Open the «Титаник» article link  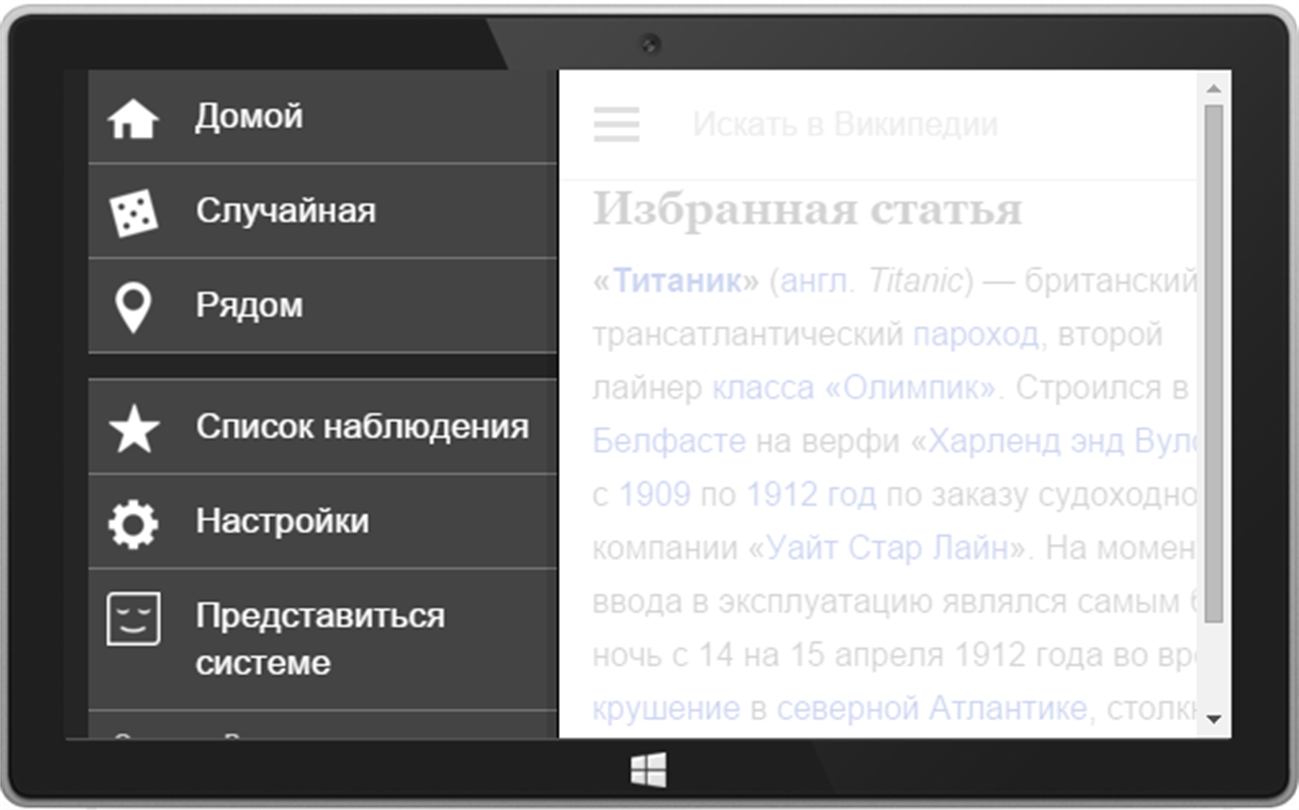pos(676,281)
